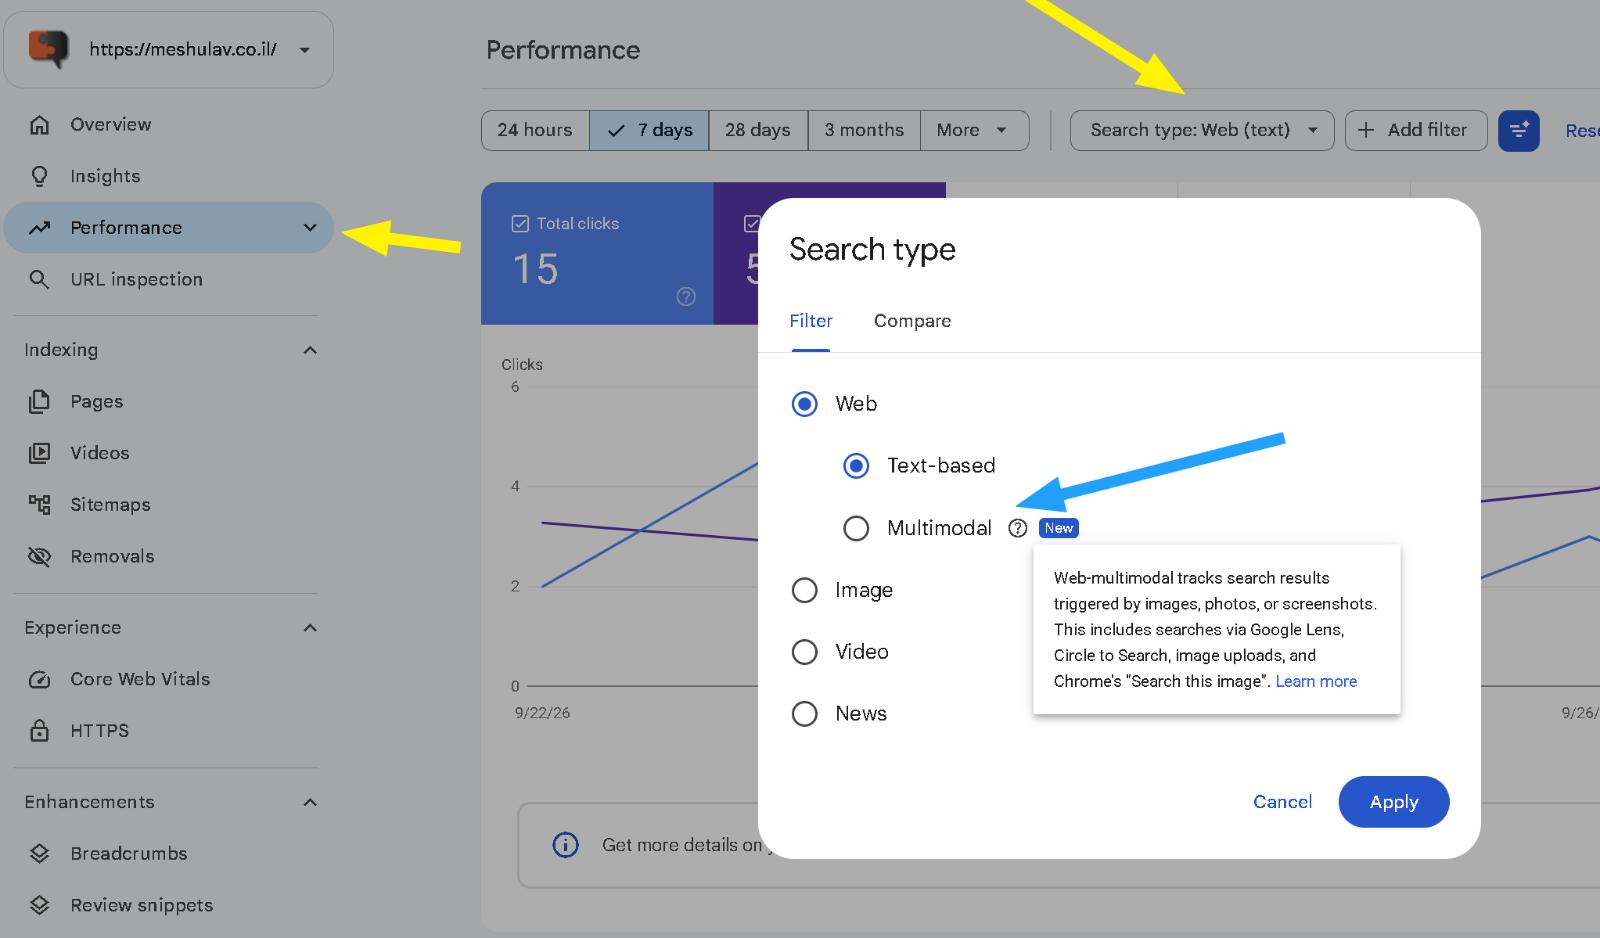Click the Add filter button
This screenshot has height=938, width=1600.
coord(1416,130)
